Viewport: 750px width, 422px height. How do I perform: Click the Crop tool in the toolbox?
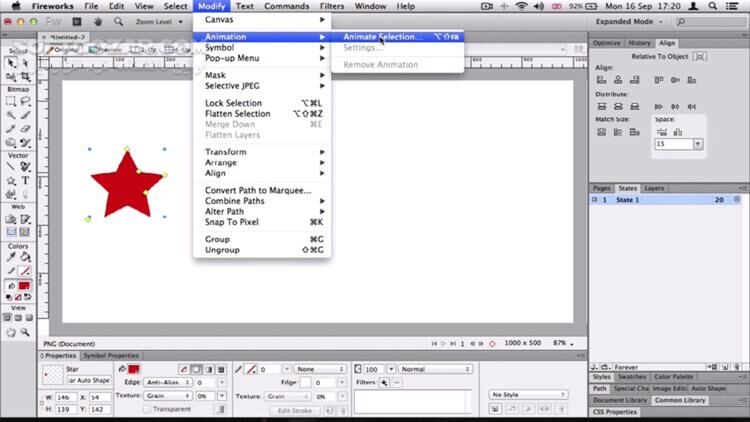click(25, 75)
